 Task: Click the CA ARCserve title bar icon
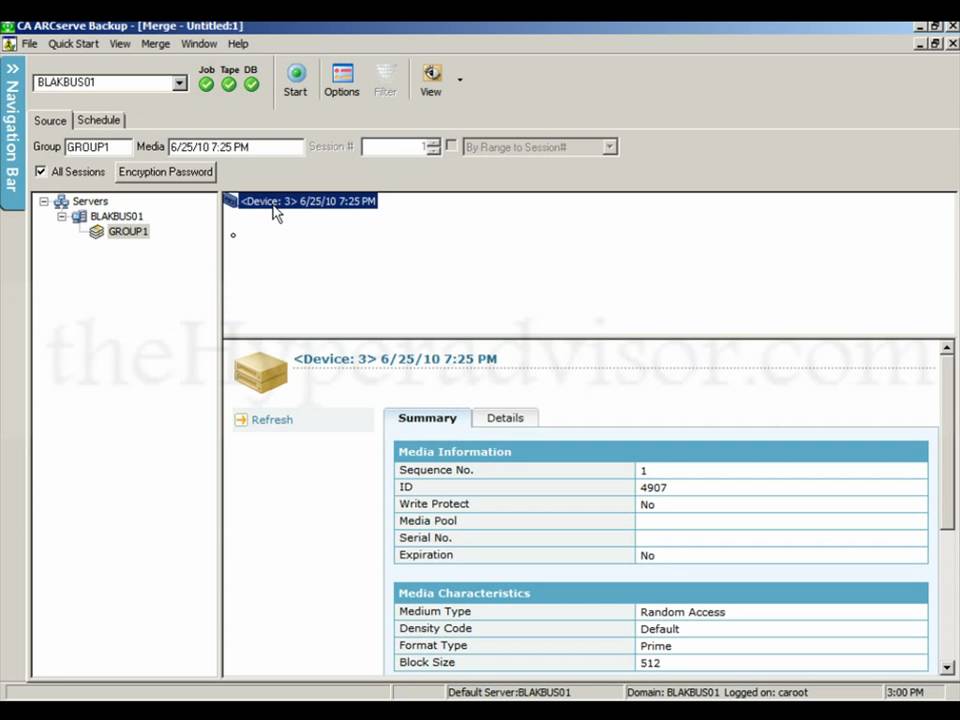pos(7,26)
